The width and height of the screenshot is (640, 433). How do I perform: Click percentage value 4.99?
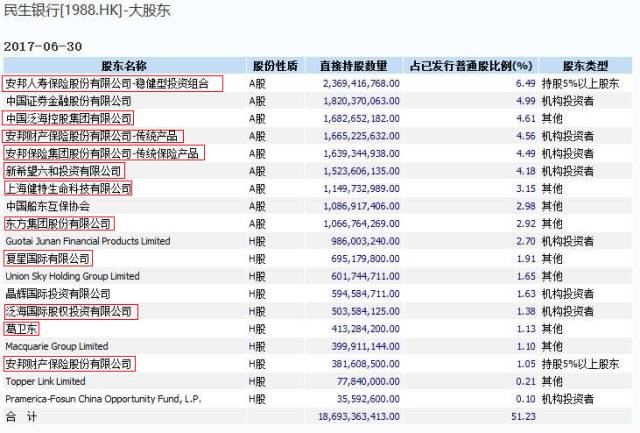click(526, 101)
